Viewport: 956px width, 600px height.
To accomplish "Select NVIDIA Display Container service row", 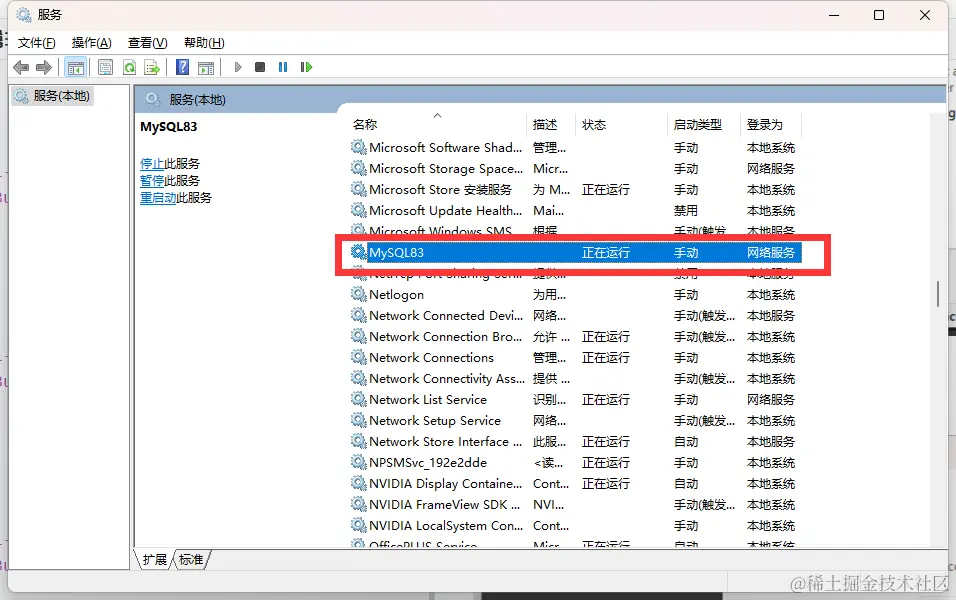I will (x=576, y=484).
